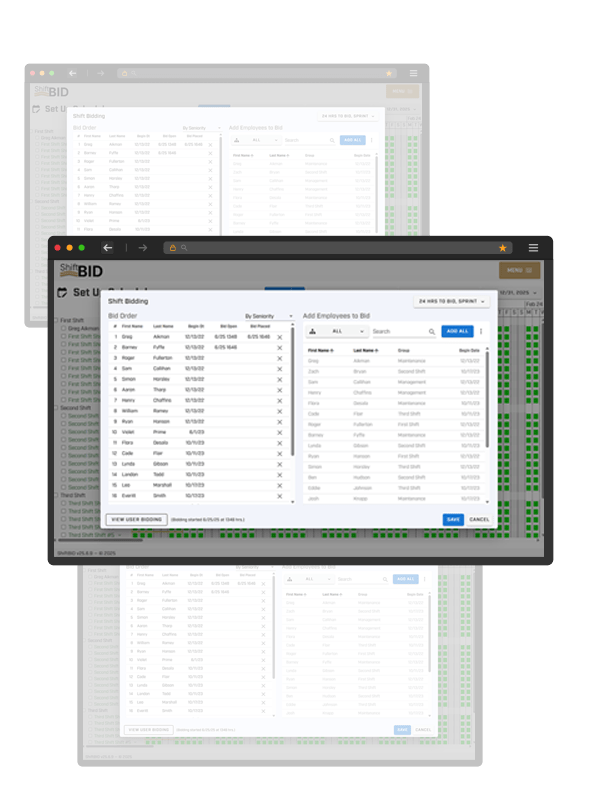Click the Add Employees list vertical scrollbar
This screenshot has width=600, height=800.
click(x=487, y=400)
